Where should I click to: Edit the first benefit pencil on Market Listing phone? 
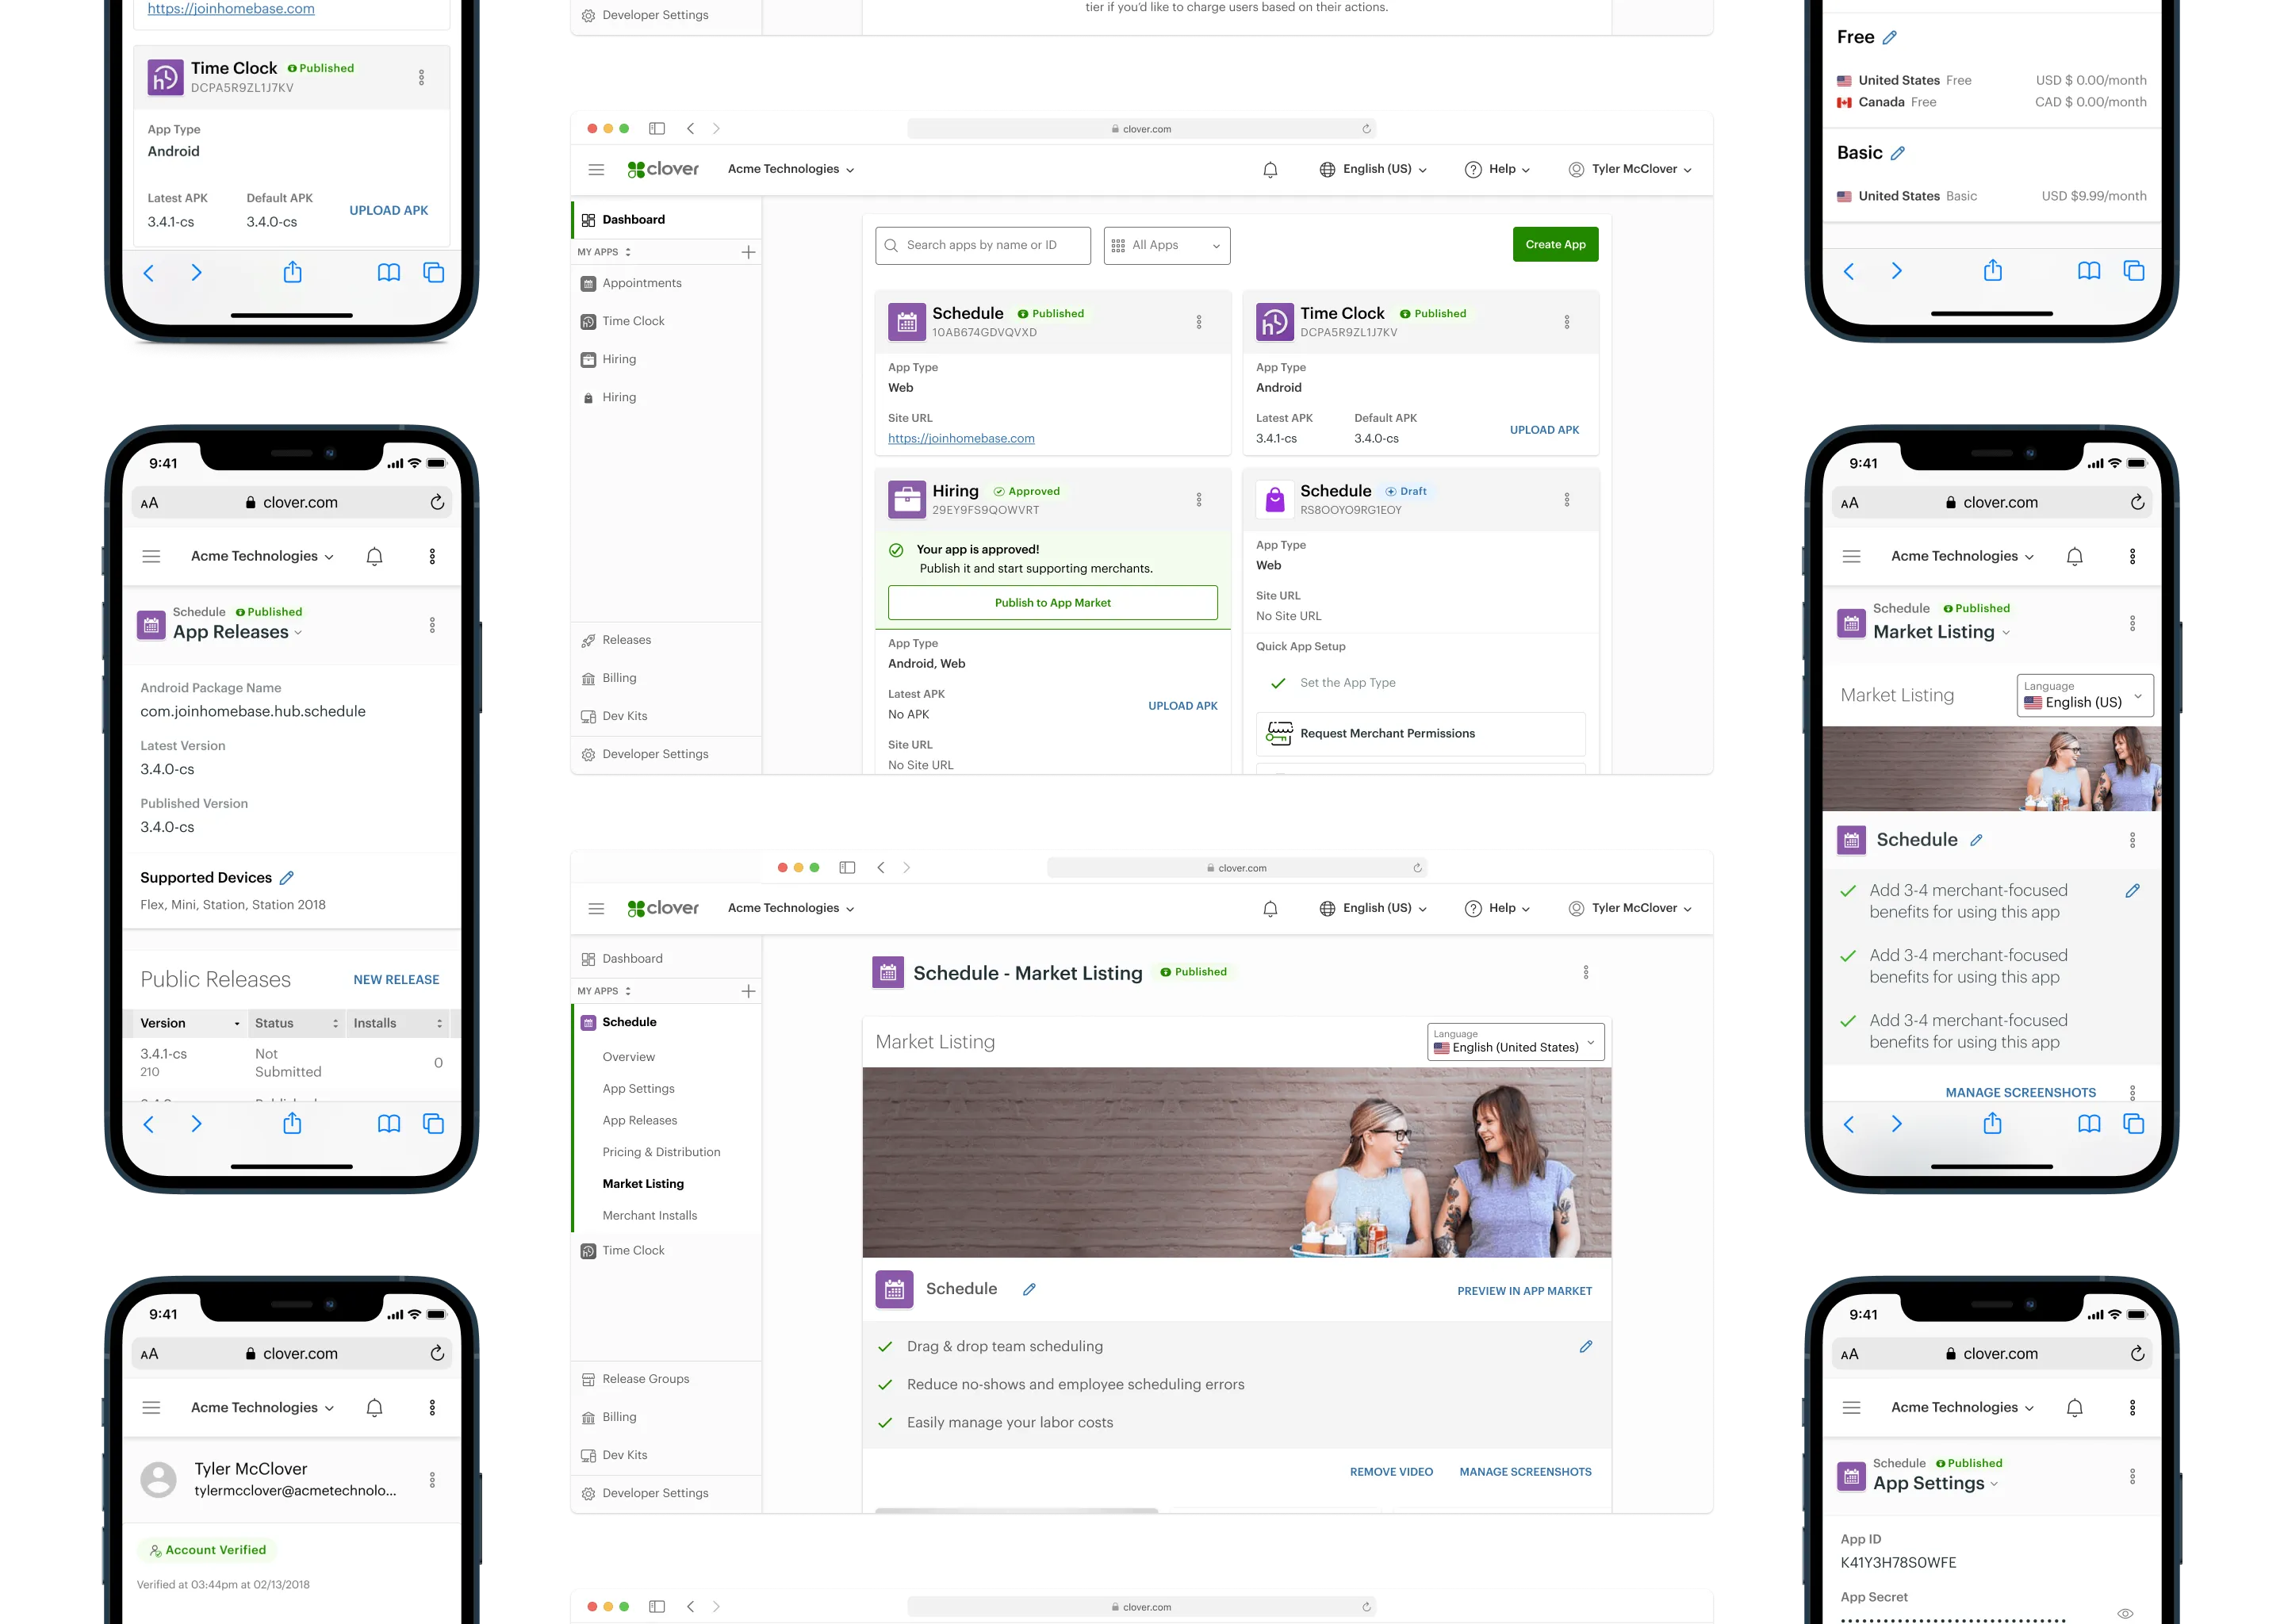pos(2133,890)
